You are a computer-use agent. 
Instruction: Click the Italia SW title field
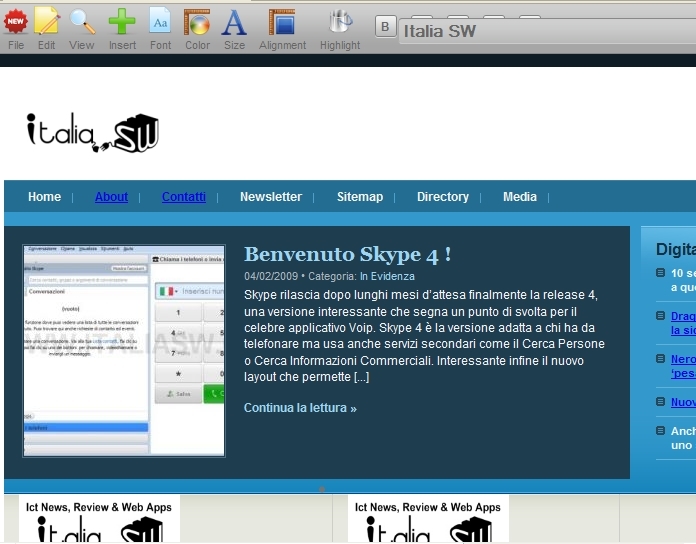(547, 31)
